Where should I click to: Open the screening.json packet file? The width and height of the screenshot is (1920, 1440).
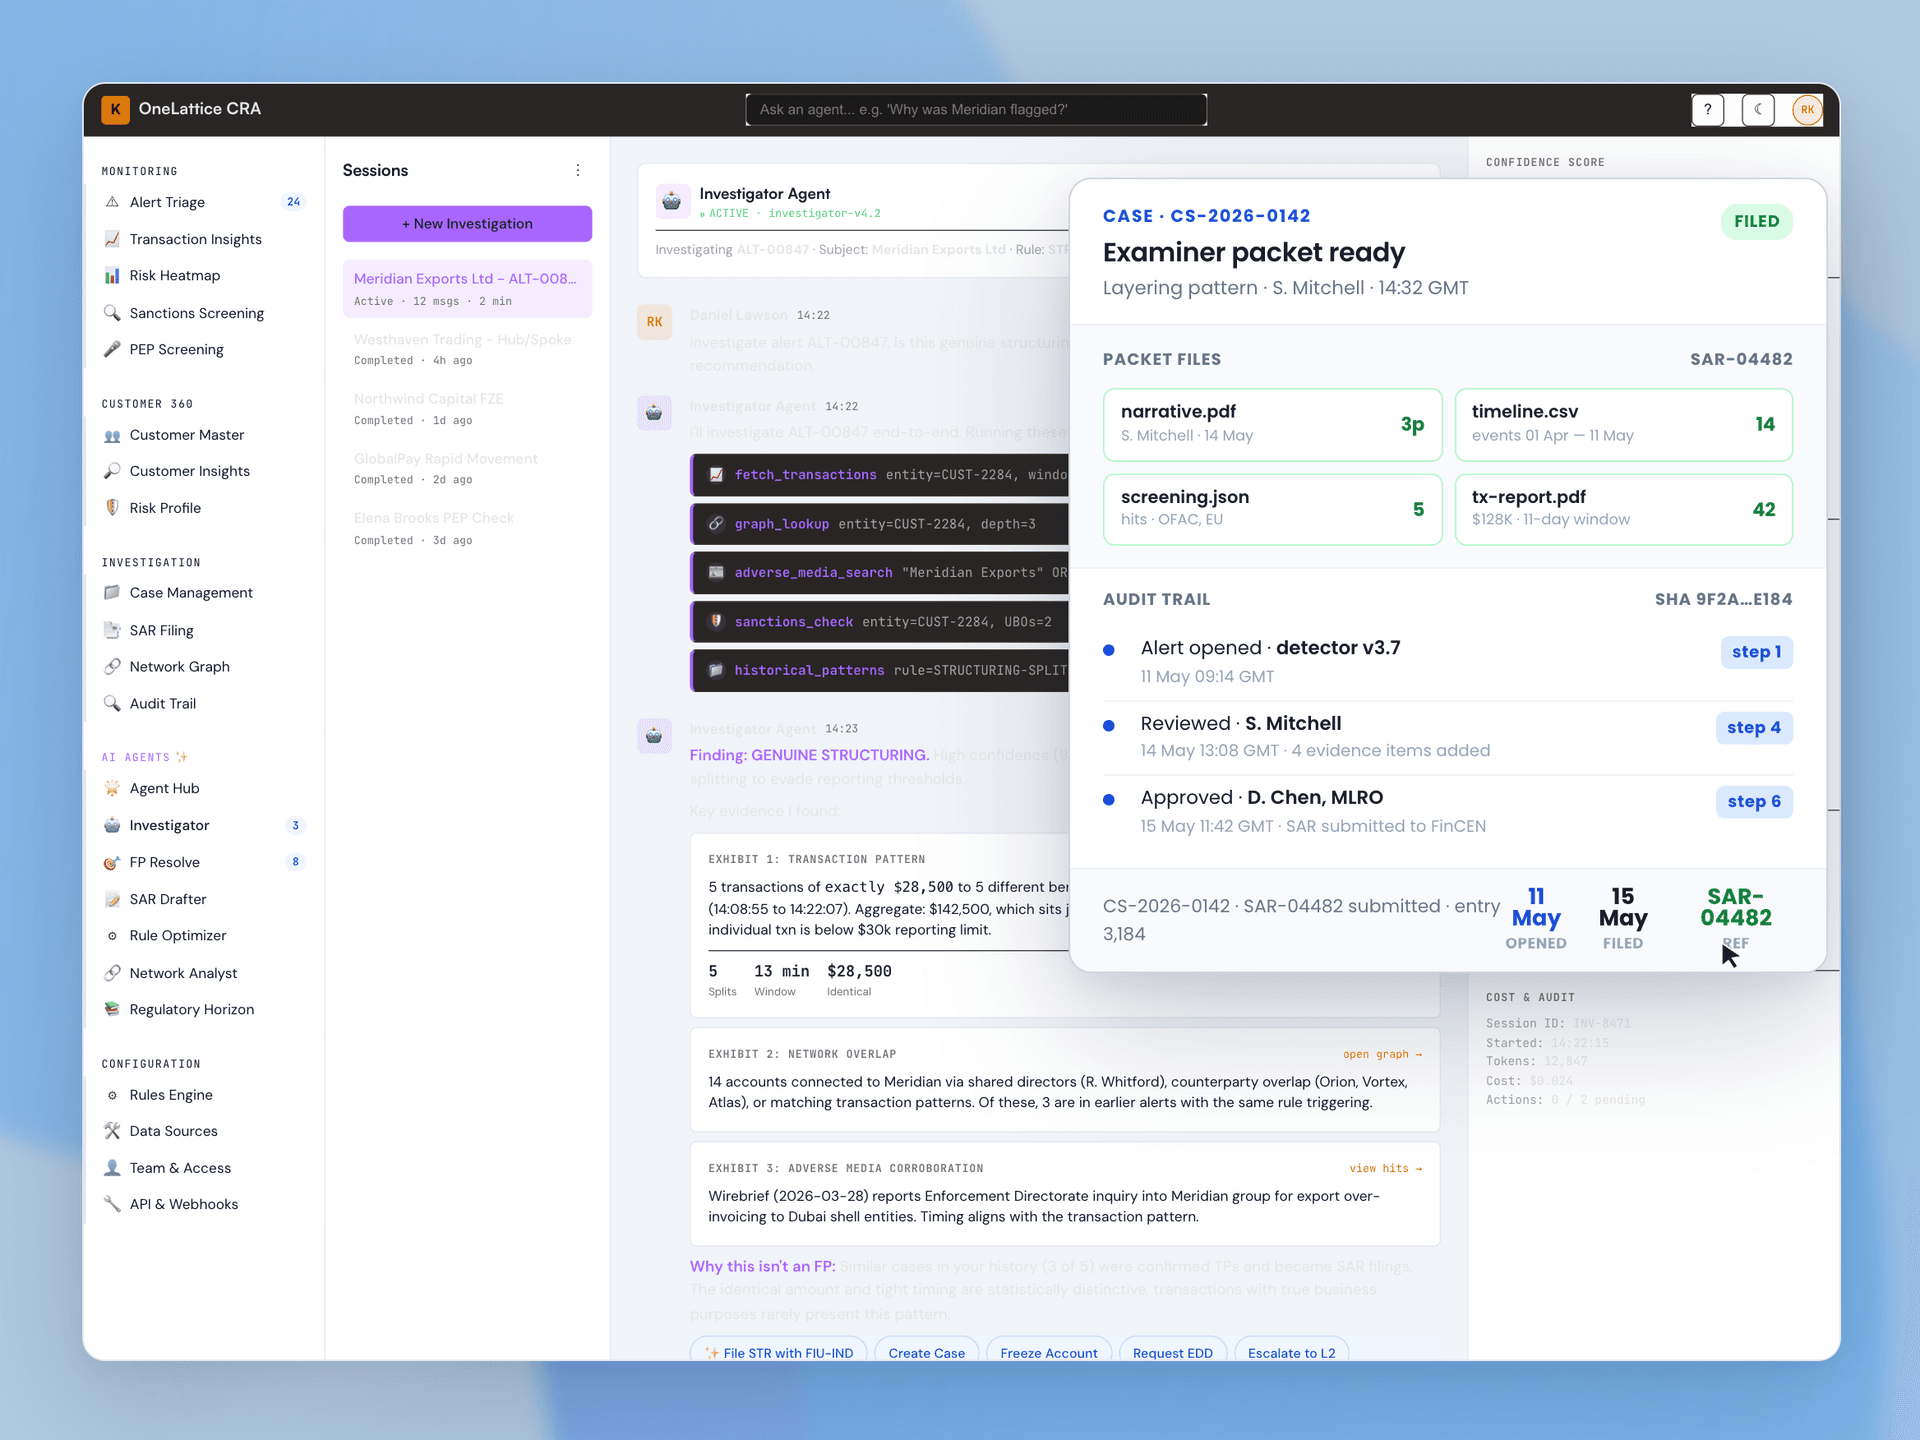(1272, 509)
